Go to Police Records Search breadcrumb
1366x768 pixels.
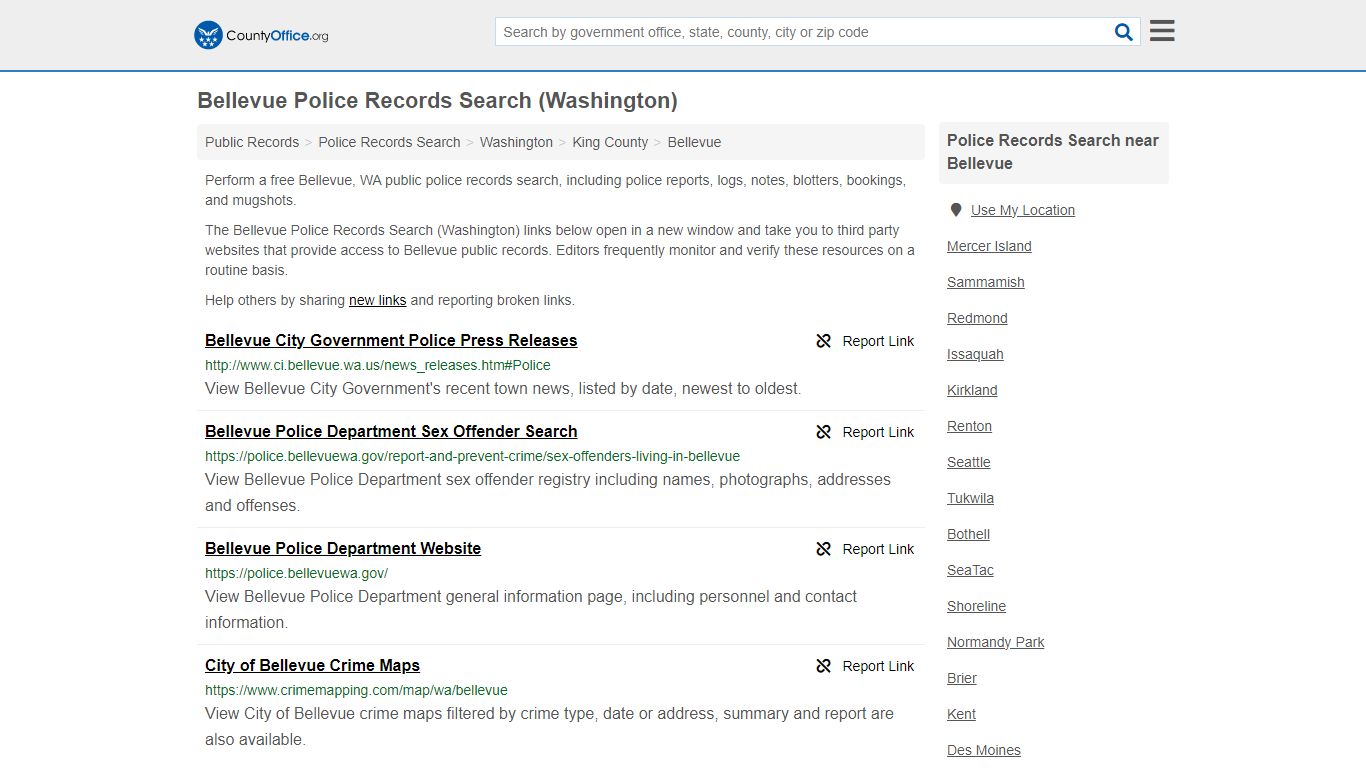[389, 142]
